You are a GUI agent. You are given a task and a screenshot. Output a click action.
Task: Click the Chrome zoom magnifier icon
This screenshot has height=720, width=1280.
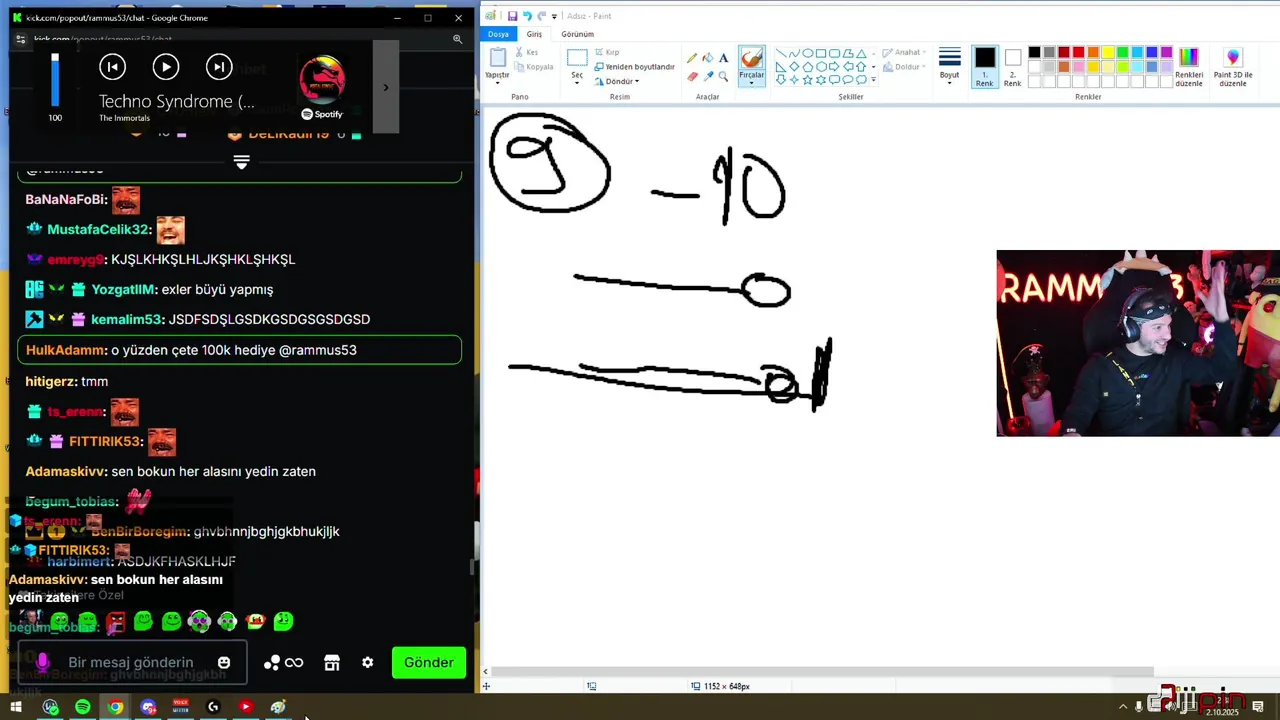pyautogui.click(x=457, y=39)
